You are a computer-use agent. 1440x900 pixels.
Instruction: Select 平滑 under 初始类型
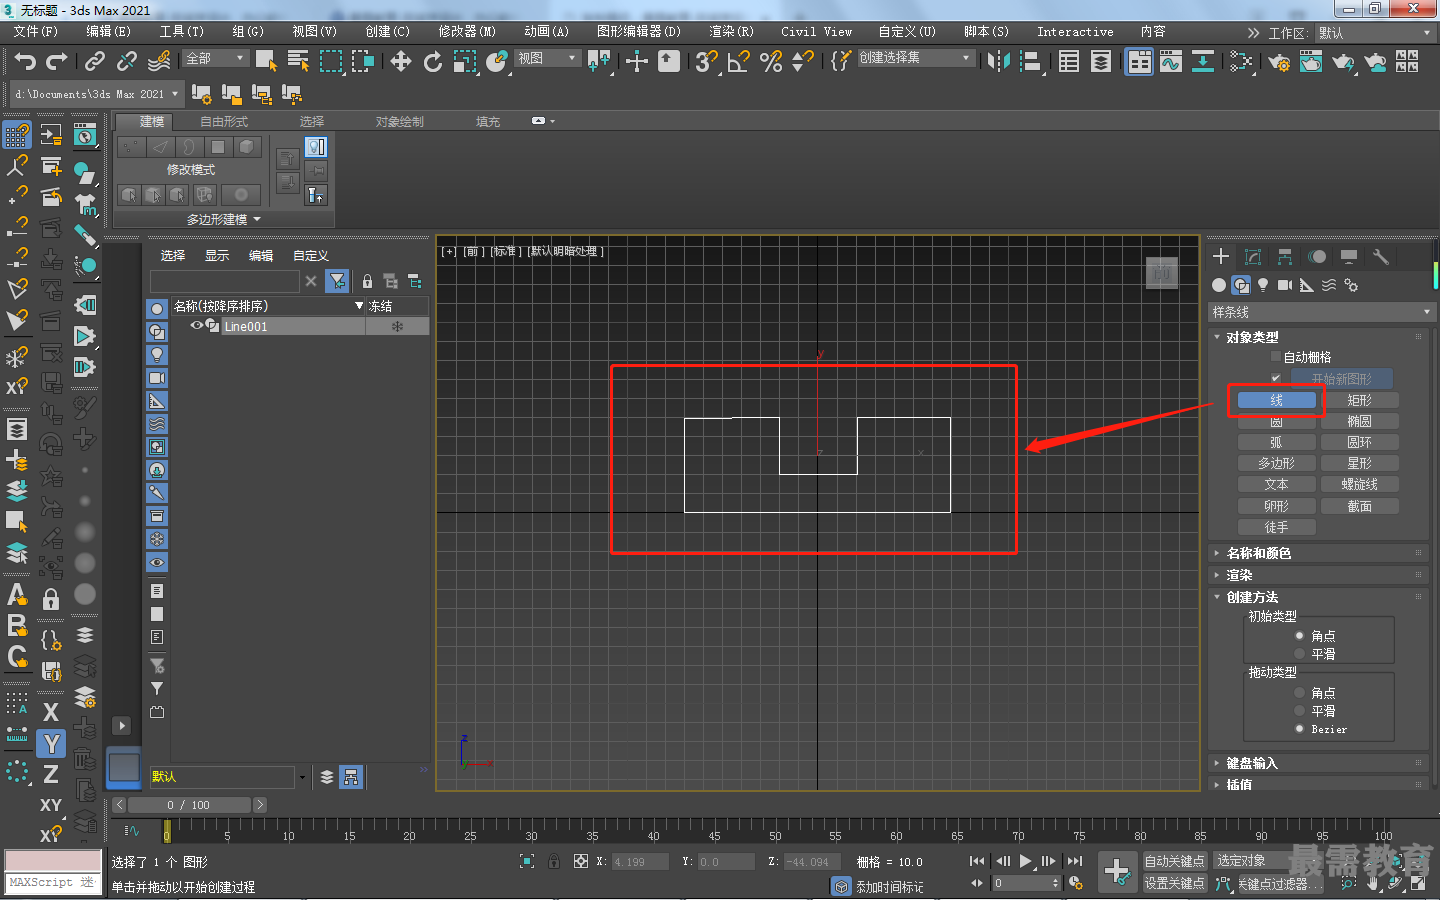1300,654
